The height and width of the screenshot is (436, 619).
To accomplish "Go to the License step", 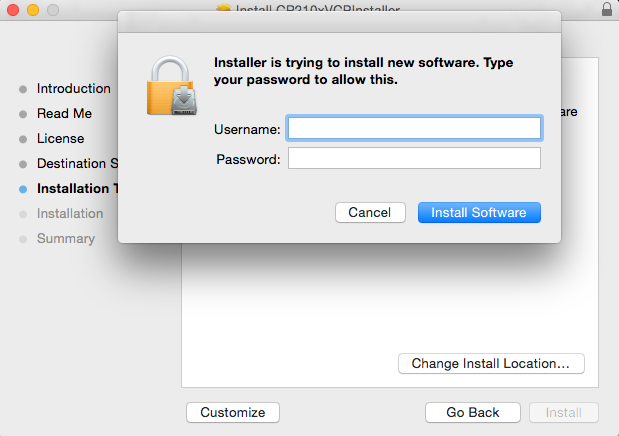I will 60,138.
